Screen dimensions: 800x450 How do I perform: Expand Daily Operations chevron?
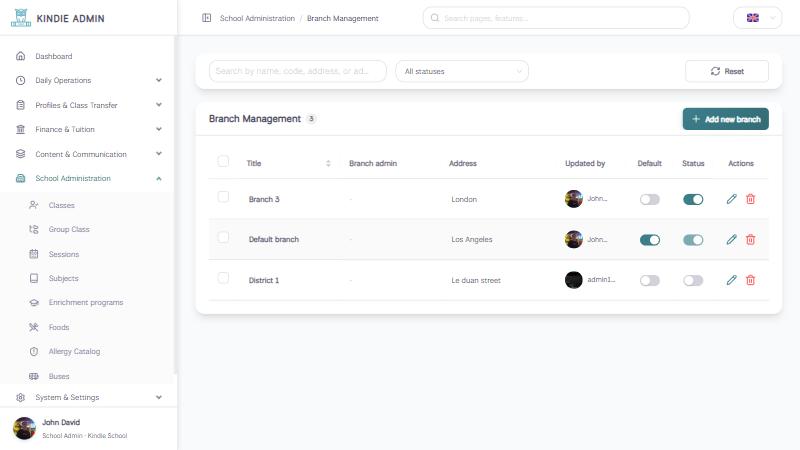[x=159, y=80]
